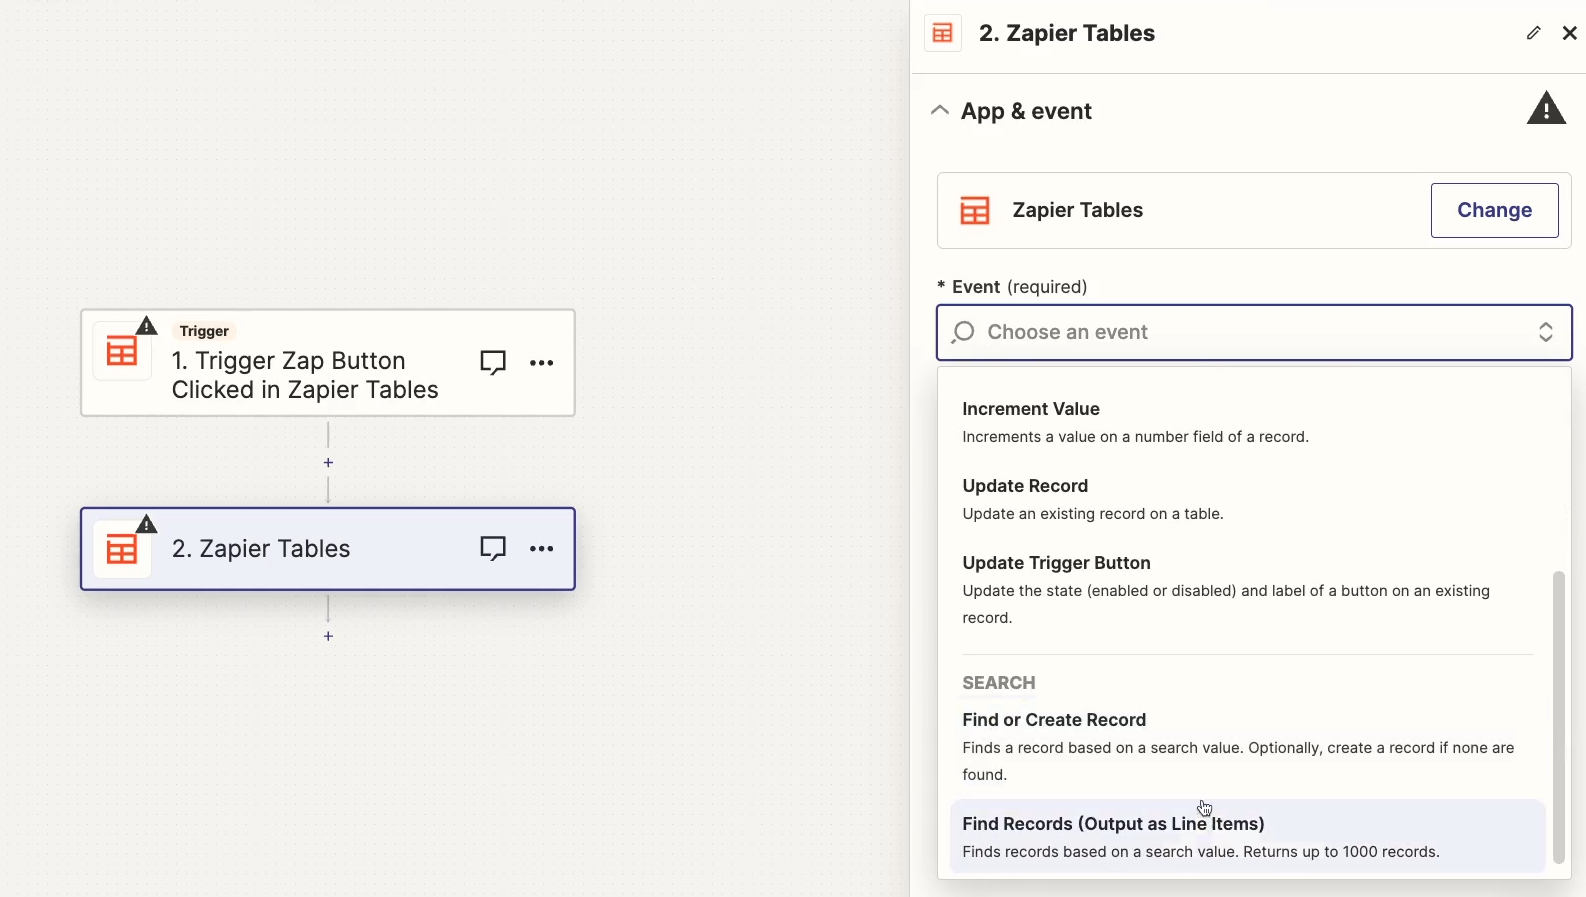Open the three-dot menu on step 2
Viewport: 1586px width, 897px height.
(x=542, y=549)
